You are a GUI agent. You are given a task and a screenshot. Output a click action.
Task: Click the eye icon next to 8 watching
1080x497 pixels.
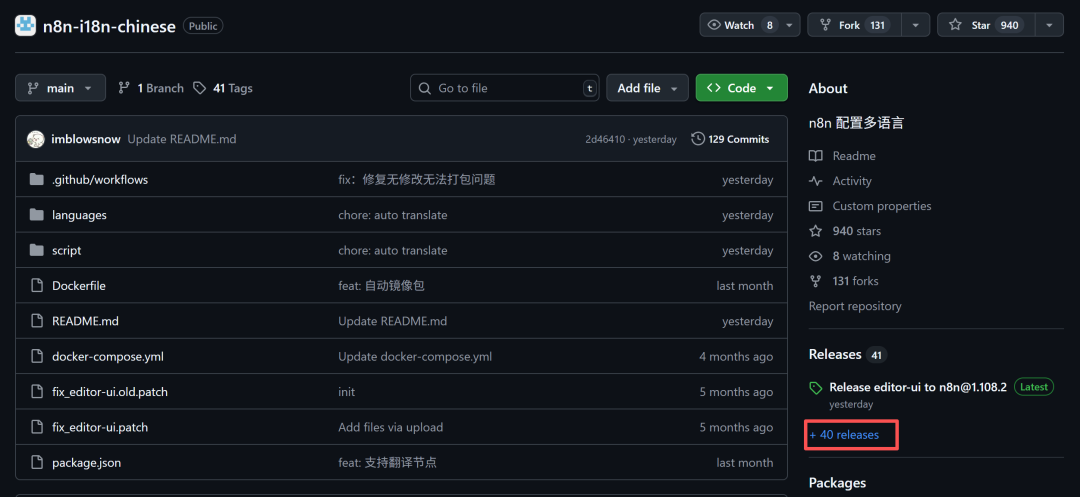pyautogui.click(x=816, y=256)
